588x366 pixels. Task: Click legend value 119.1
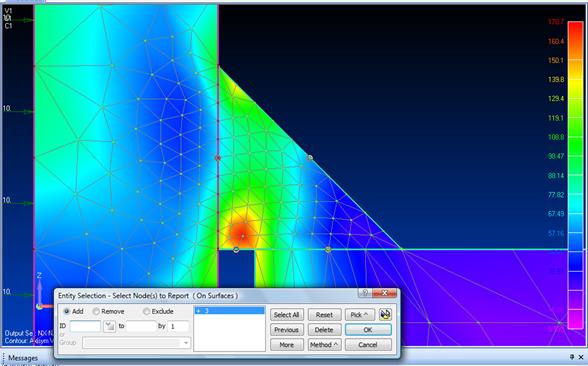click(x=556, y=118)
